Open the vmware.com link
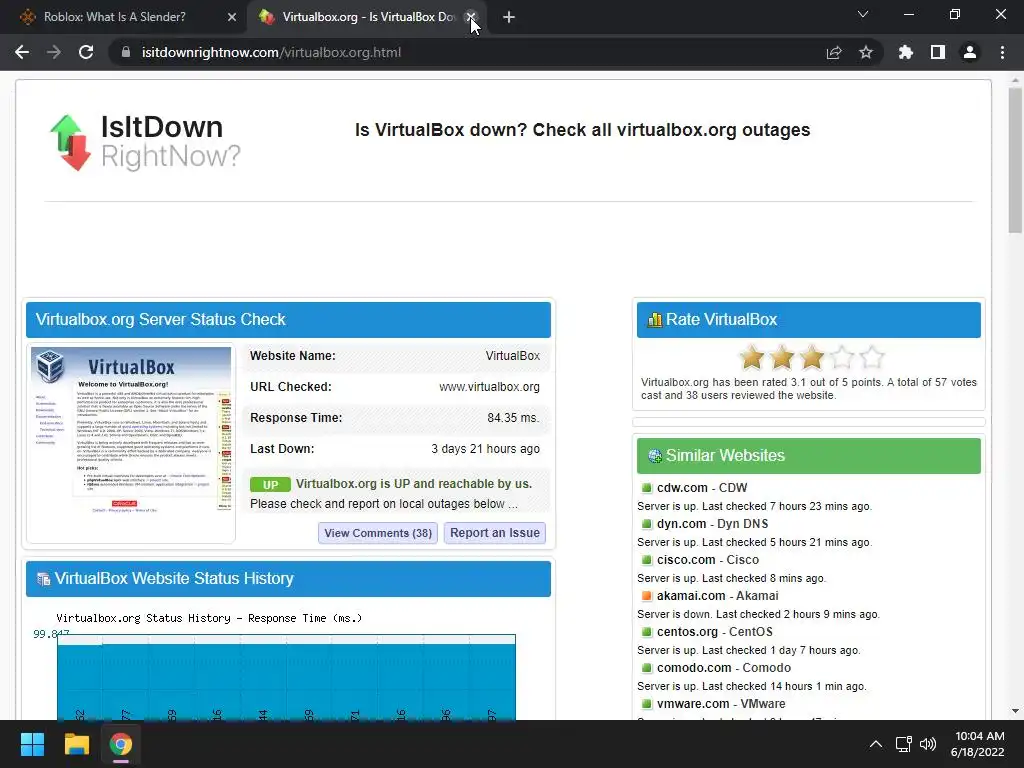This screenshot has width=1024, height=768. (x=693, y=703)
